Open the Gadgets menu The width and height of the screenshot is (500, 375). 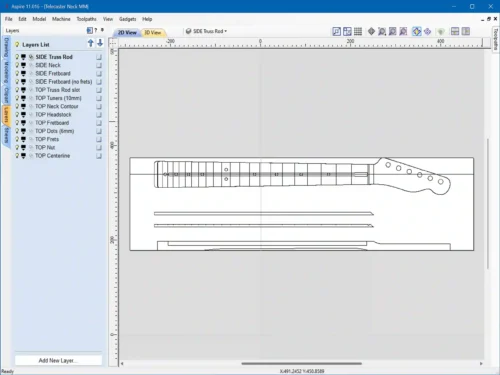(x=128, y=19)
